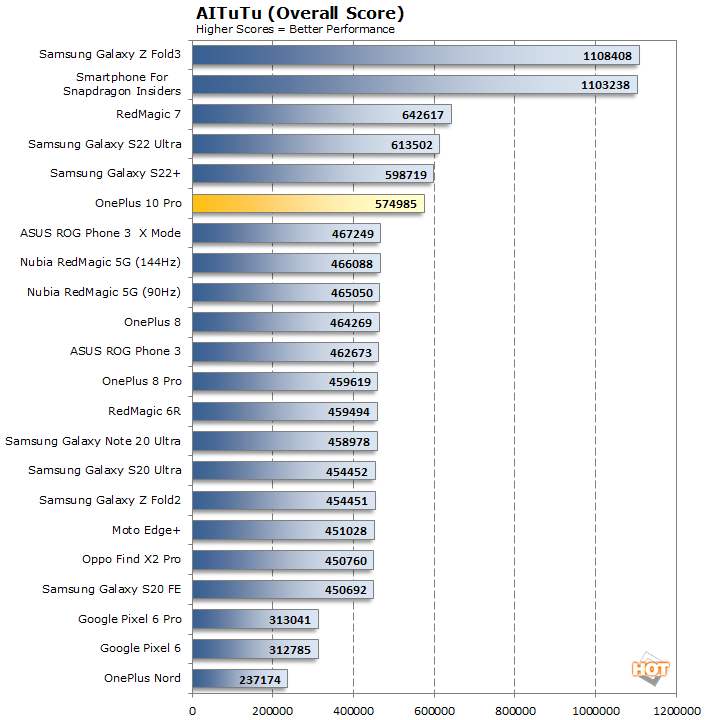The image size is (708, 720).
Task: Click the 450692 score value
Action: (346, 591)
